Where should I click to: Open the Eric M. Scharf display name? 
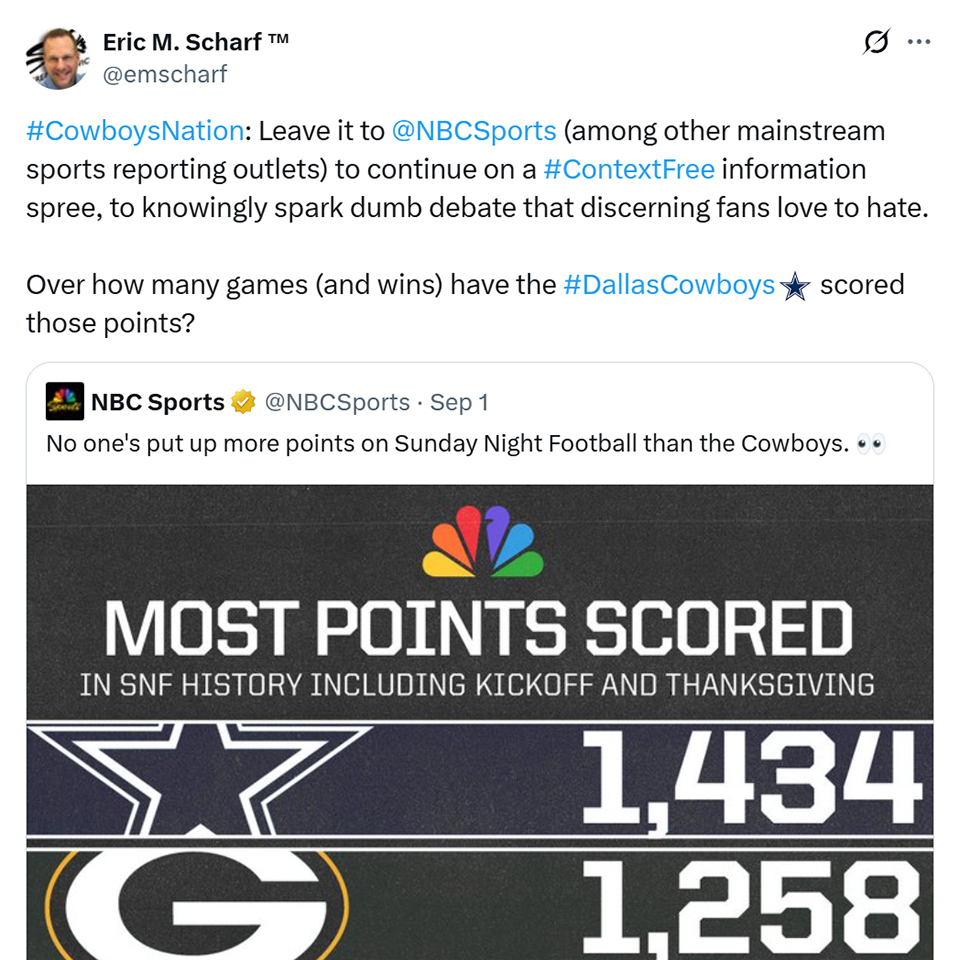[x=196, y=42]
